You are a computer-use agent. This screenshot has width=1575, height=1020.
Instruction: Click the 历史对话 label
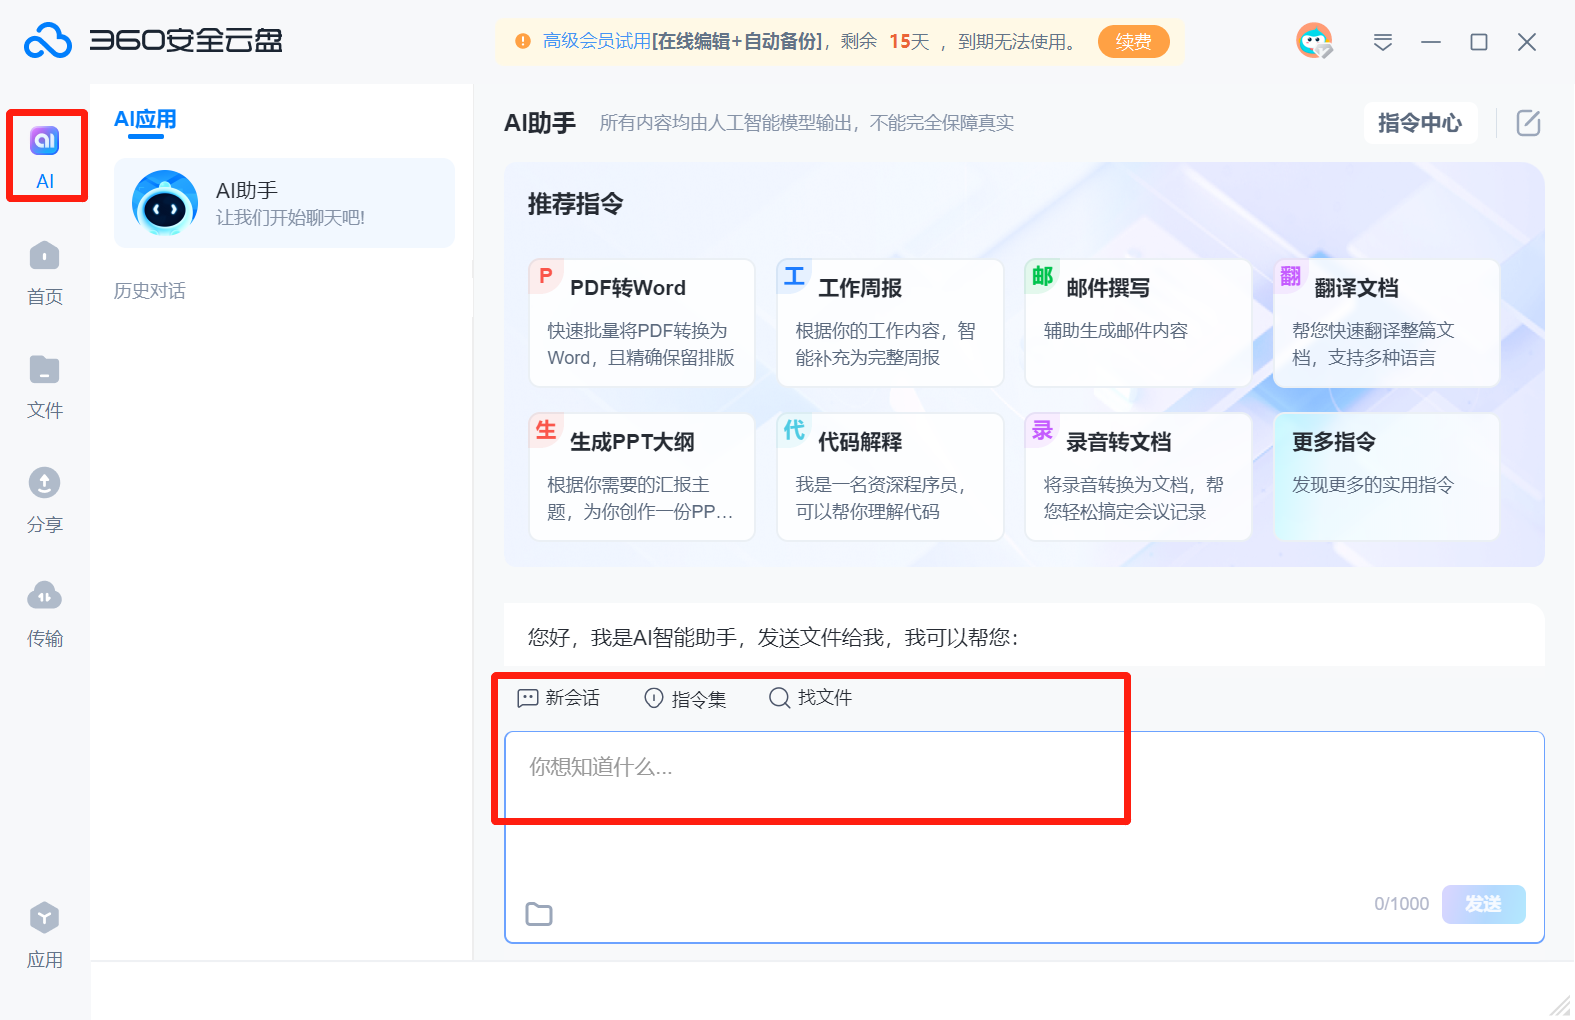[x=149, y=291]
